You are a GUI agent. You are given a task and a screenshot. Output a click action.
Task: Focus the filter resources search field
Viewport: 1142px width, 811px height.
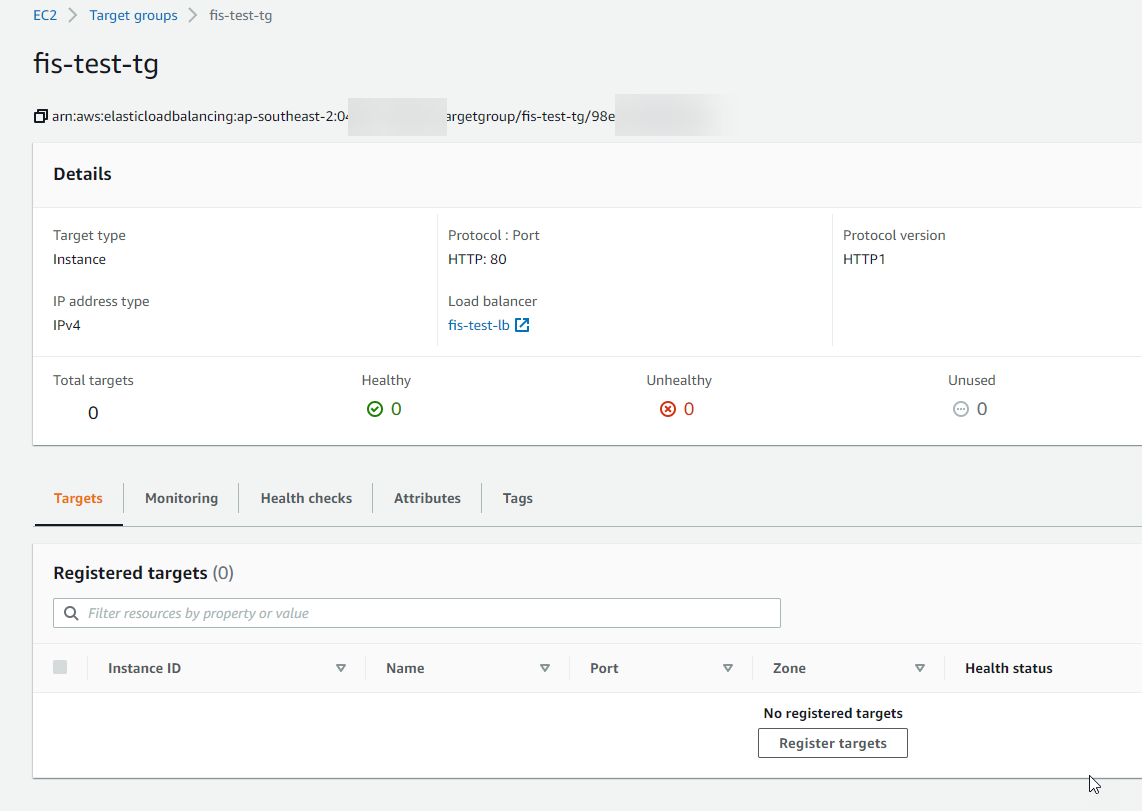pyautogui.click(x=430, y=613)
